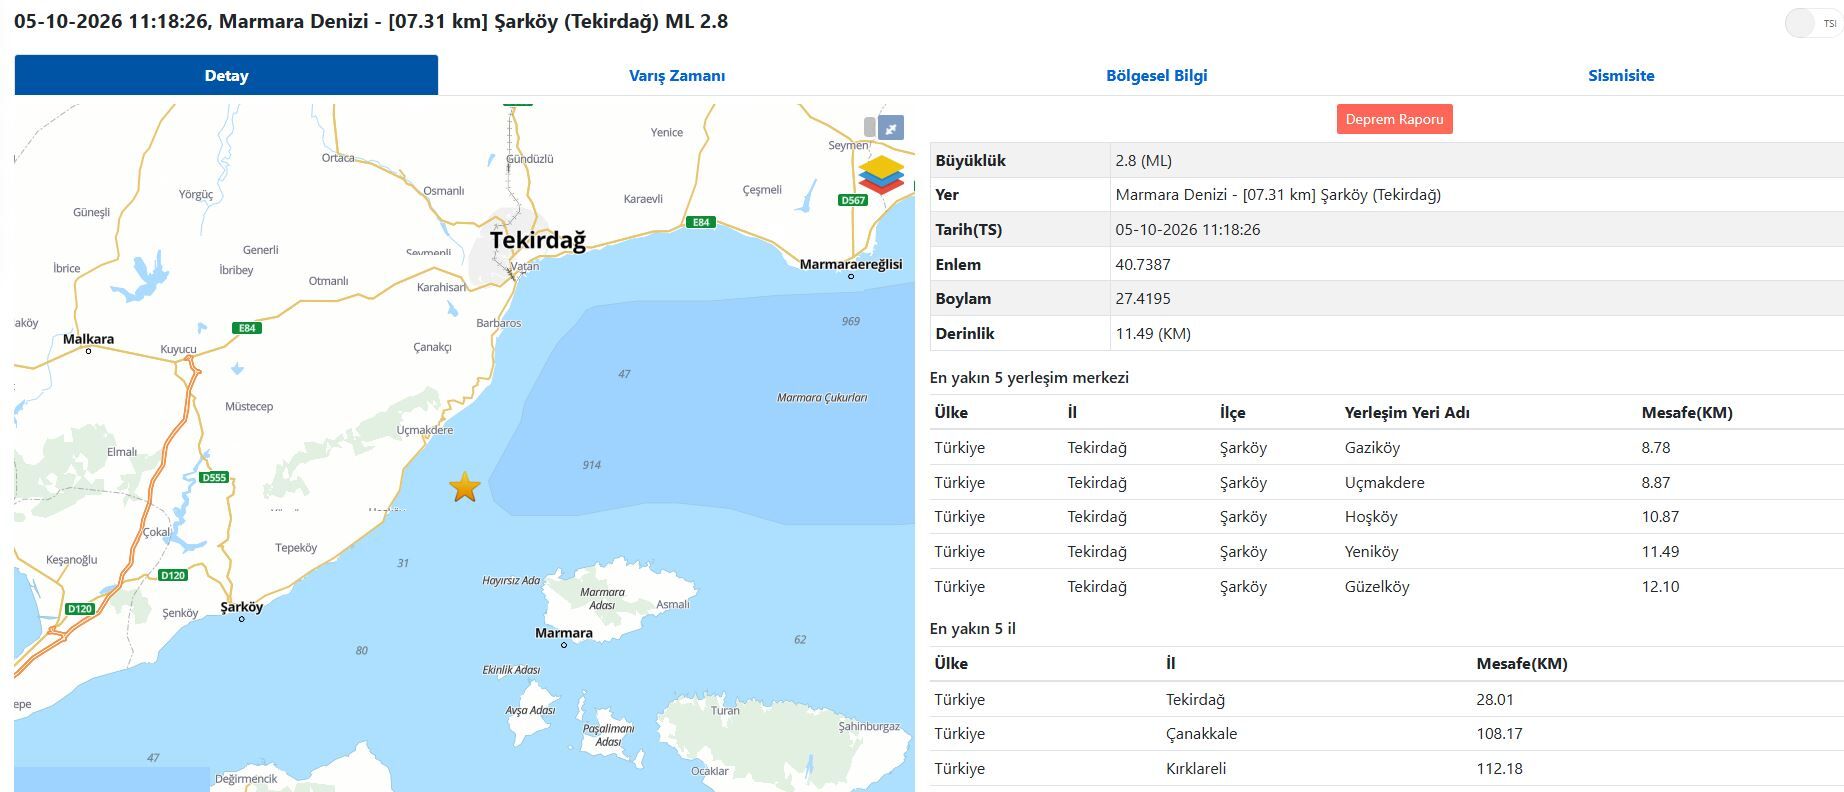Click the Malkara town label on map
The image size is (1844, 792).
pos(88,339)
